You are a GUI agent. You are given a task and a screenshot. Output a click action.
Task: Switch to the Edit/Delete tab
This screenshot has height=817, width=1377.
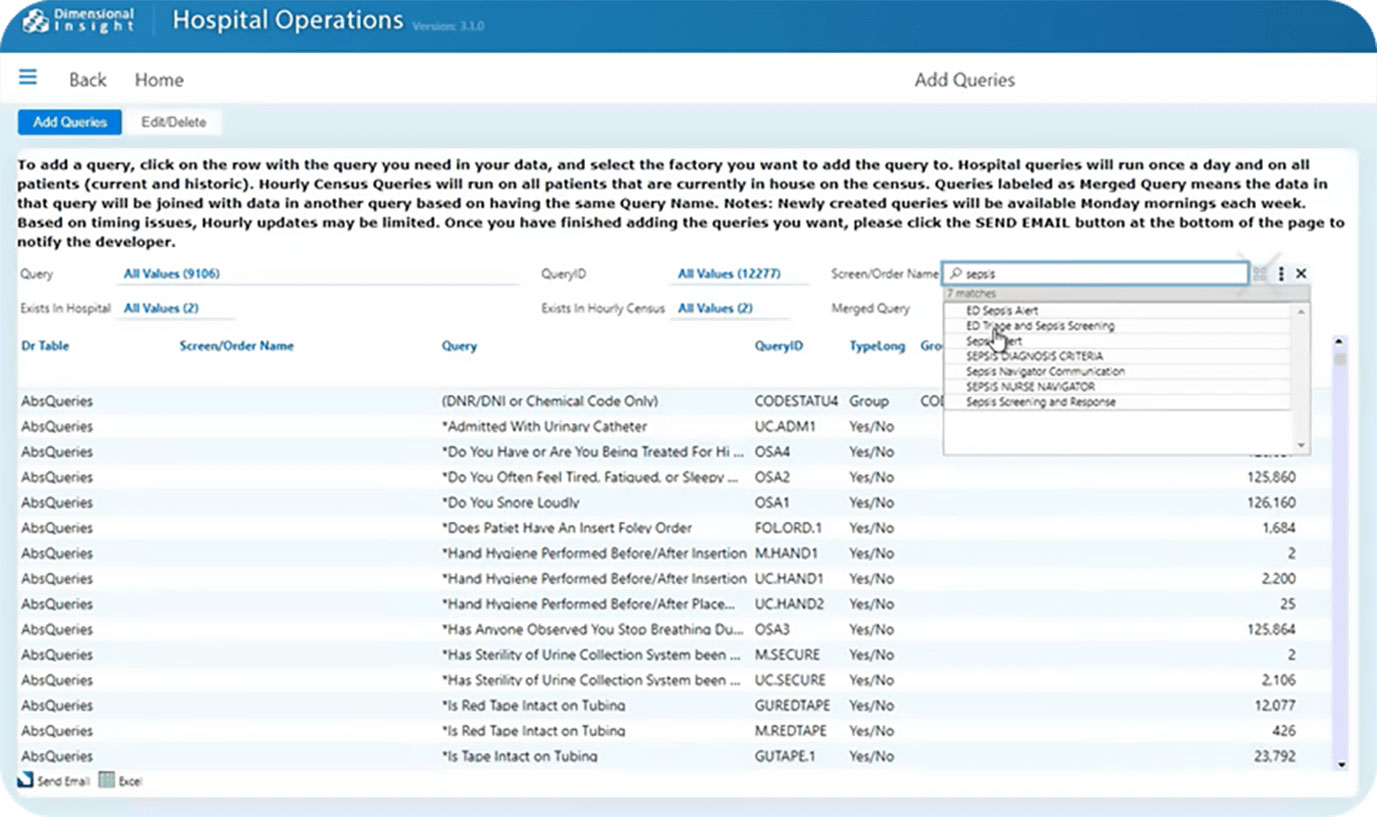click(174, 122)
